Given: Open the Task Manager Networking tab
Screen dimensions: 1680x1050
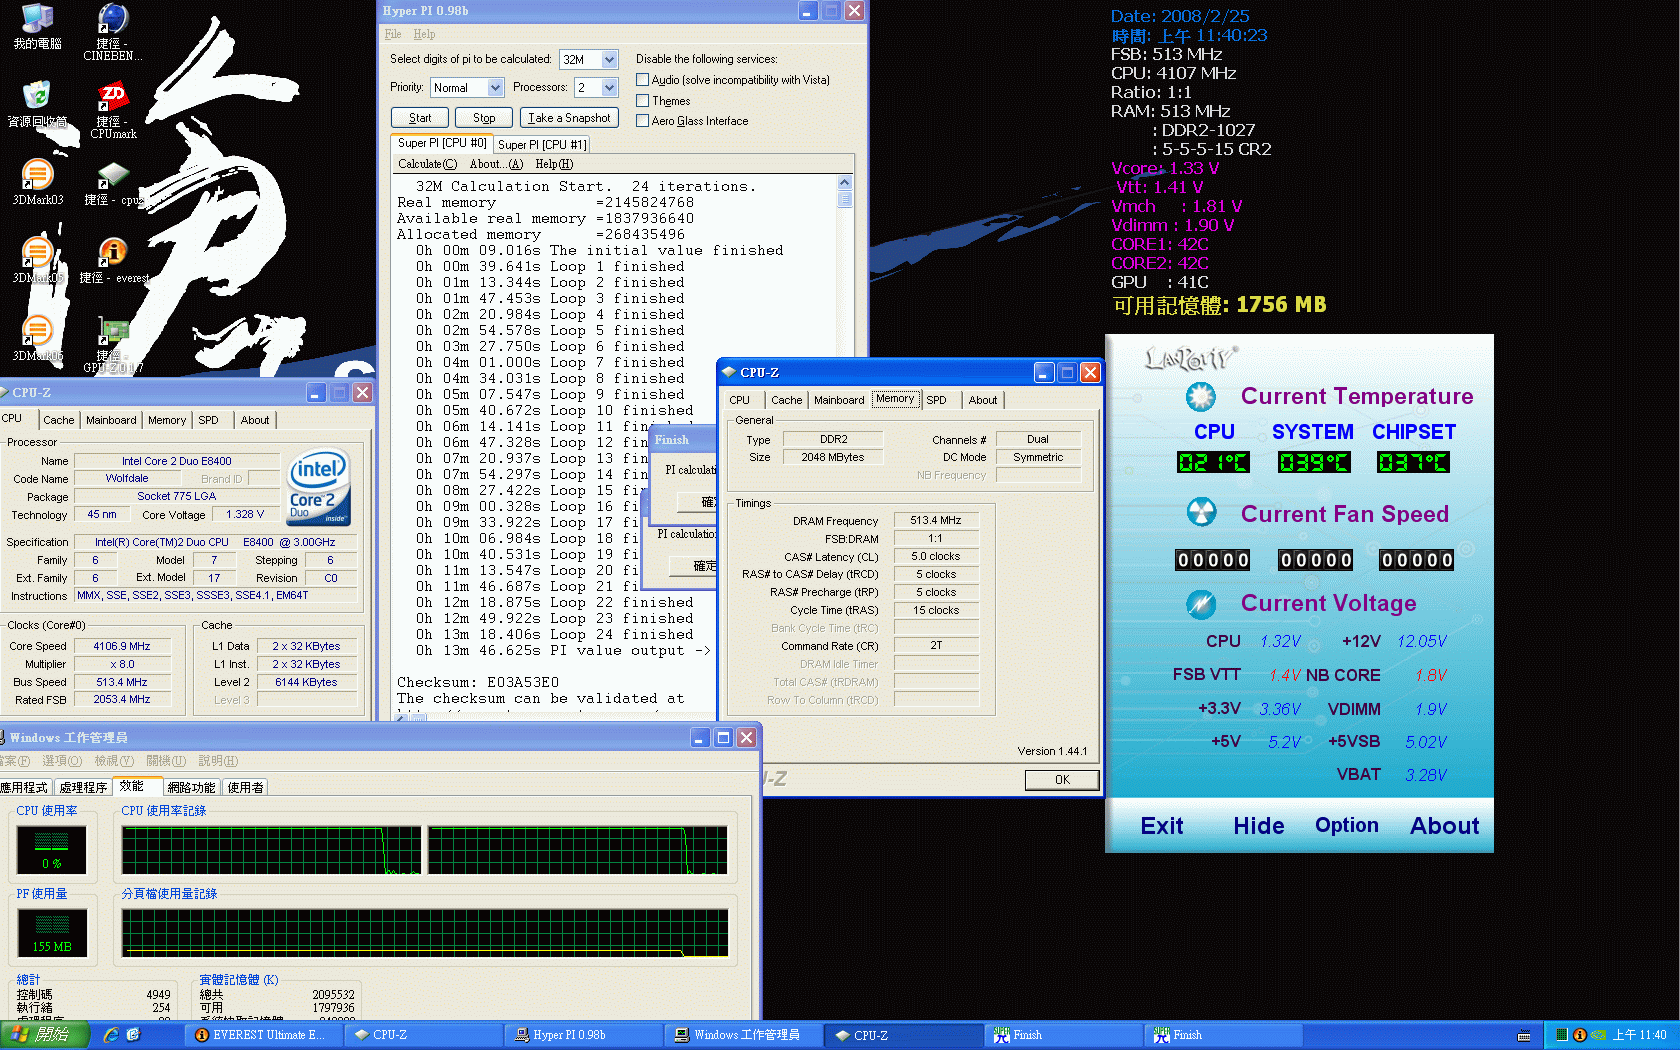Looking at the screenshot, I should coord(191,788).
